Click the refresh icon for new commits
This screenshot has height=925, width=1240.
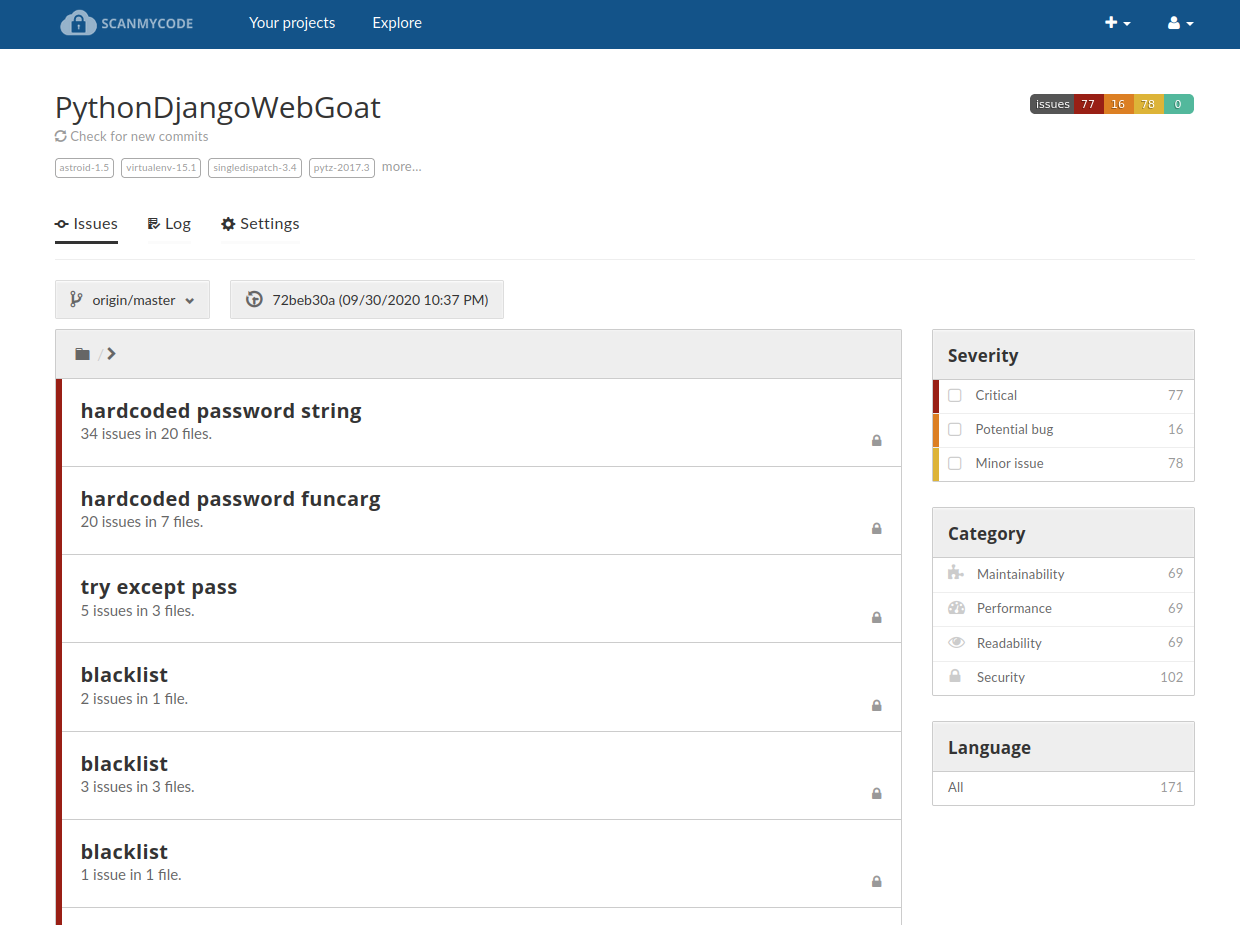(61, 136)
